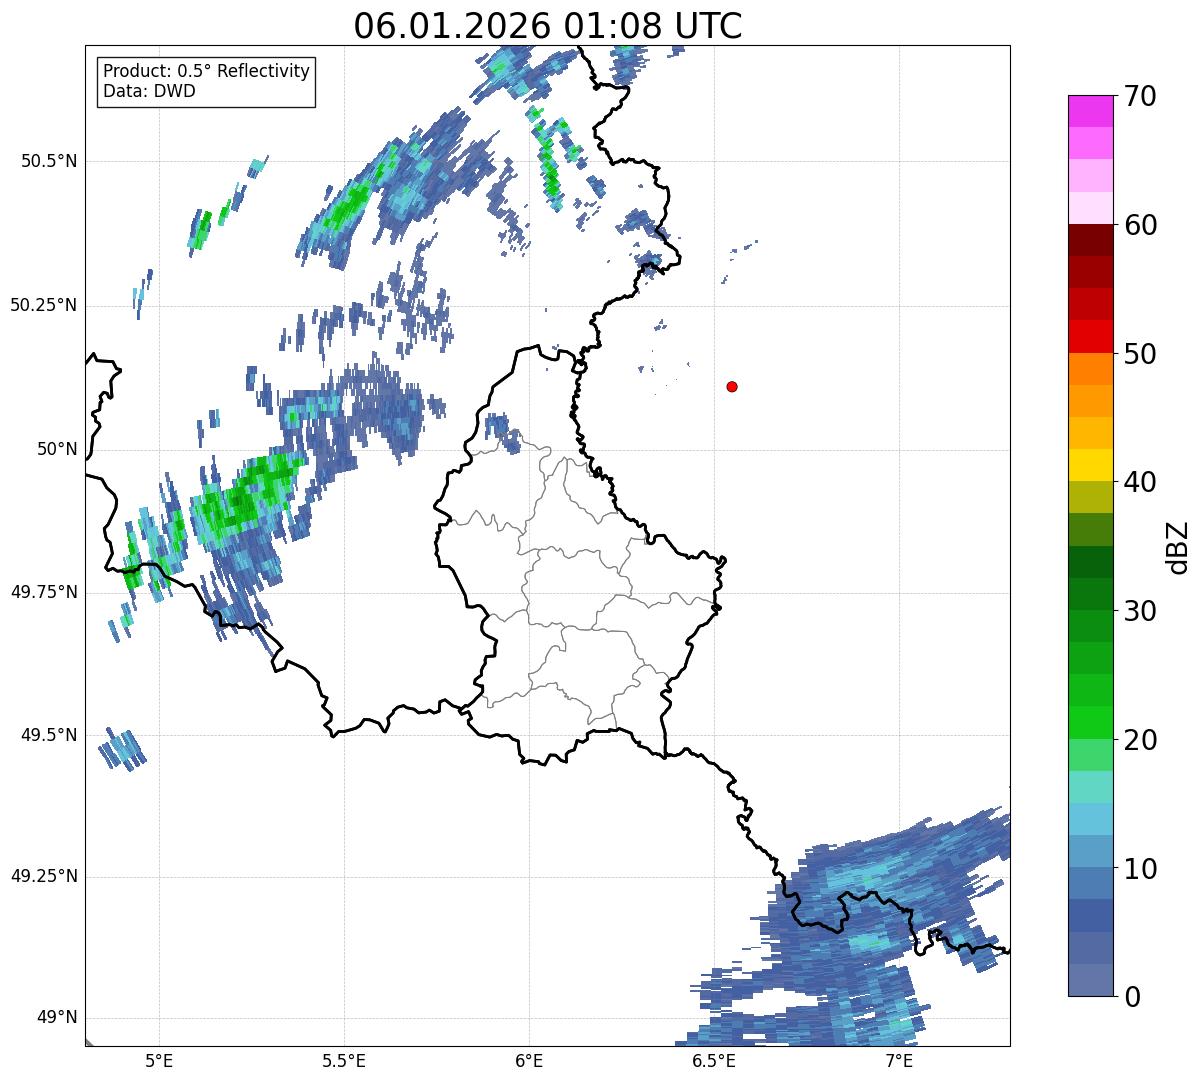Click the 6.5°E longitude label
The height and width of the screenshot is (1081, 1202).
[714, 1060]
